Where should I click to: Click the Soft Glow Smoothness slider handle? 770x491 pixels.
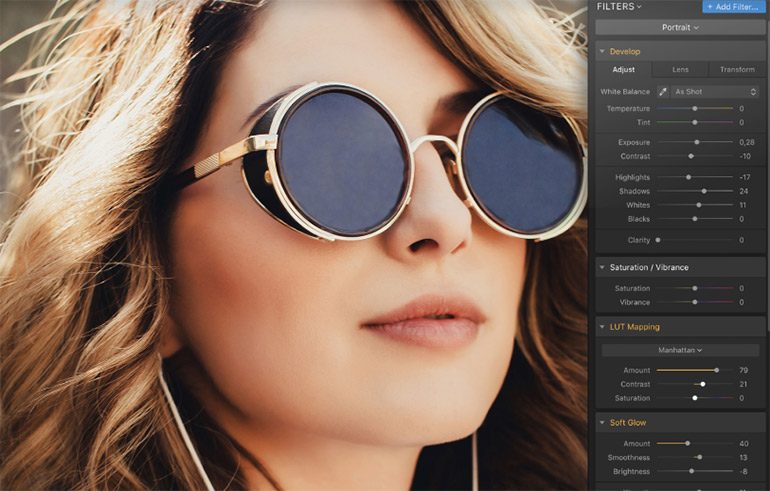pos(699,457)
